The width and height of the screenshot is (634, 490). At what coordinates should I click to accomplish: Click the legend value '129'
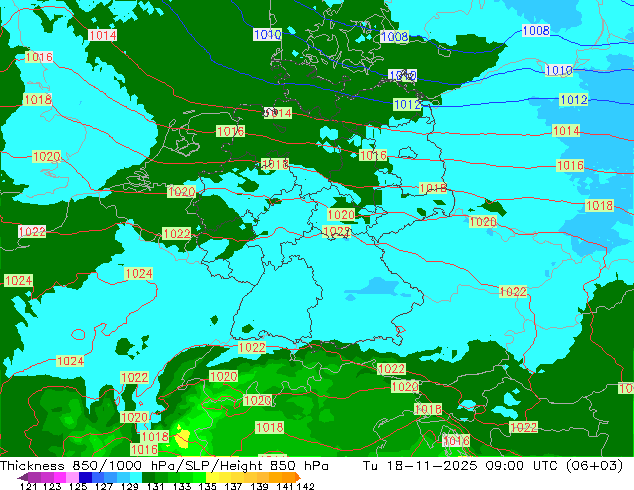[130, 486]
